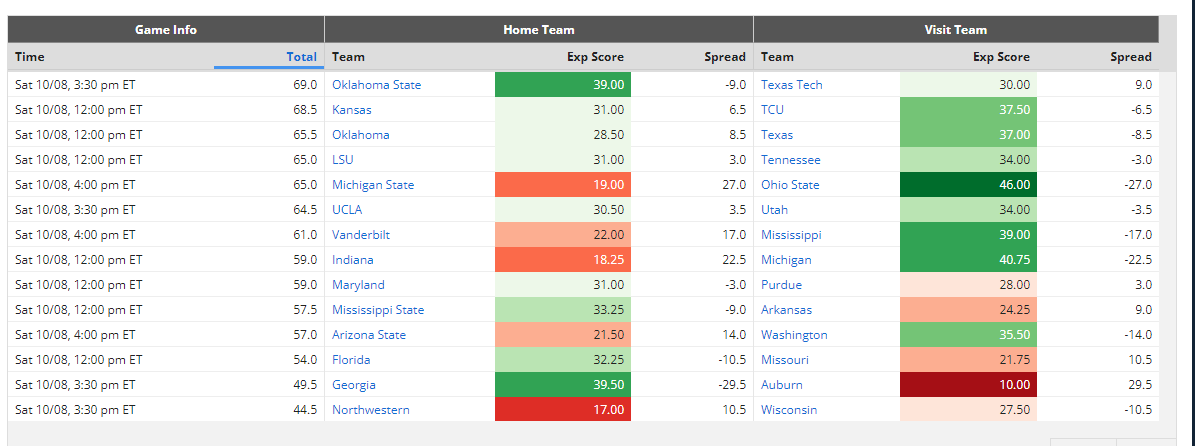Open the Washington team link

794,335
